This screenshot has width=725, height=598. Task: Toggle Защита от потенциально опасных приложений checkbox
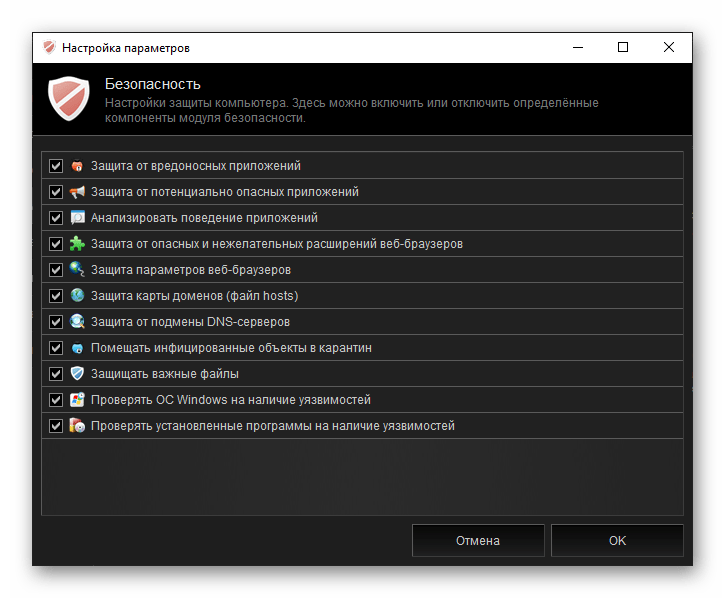pos(56,191)
